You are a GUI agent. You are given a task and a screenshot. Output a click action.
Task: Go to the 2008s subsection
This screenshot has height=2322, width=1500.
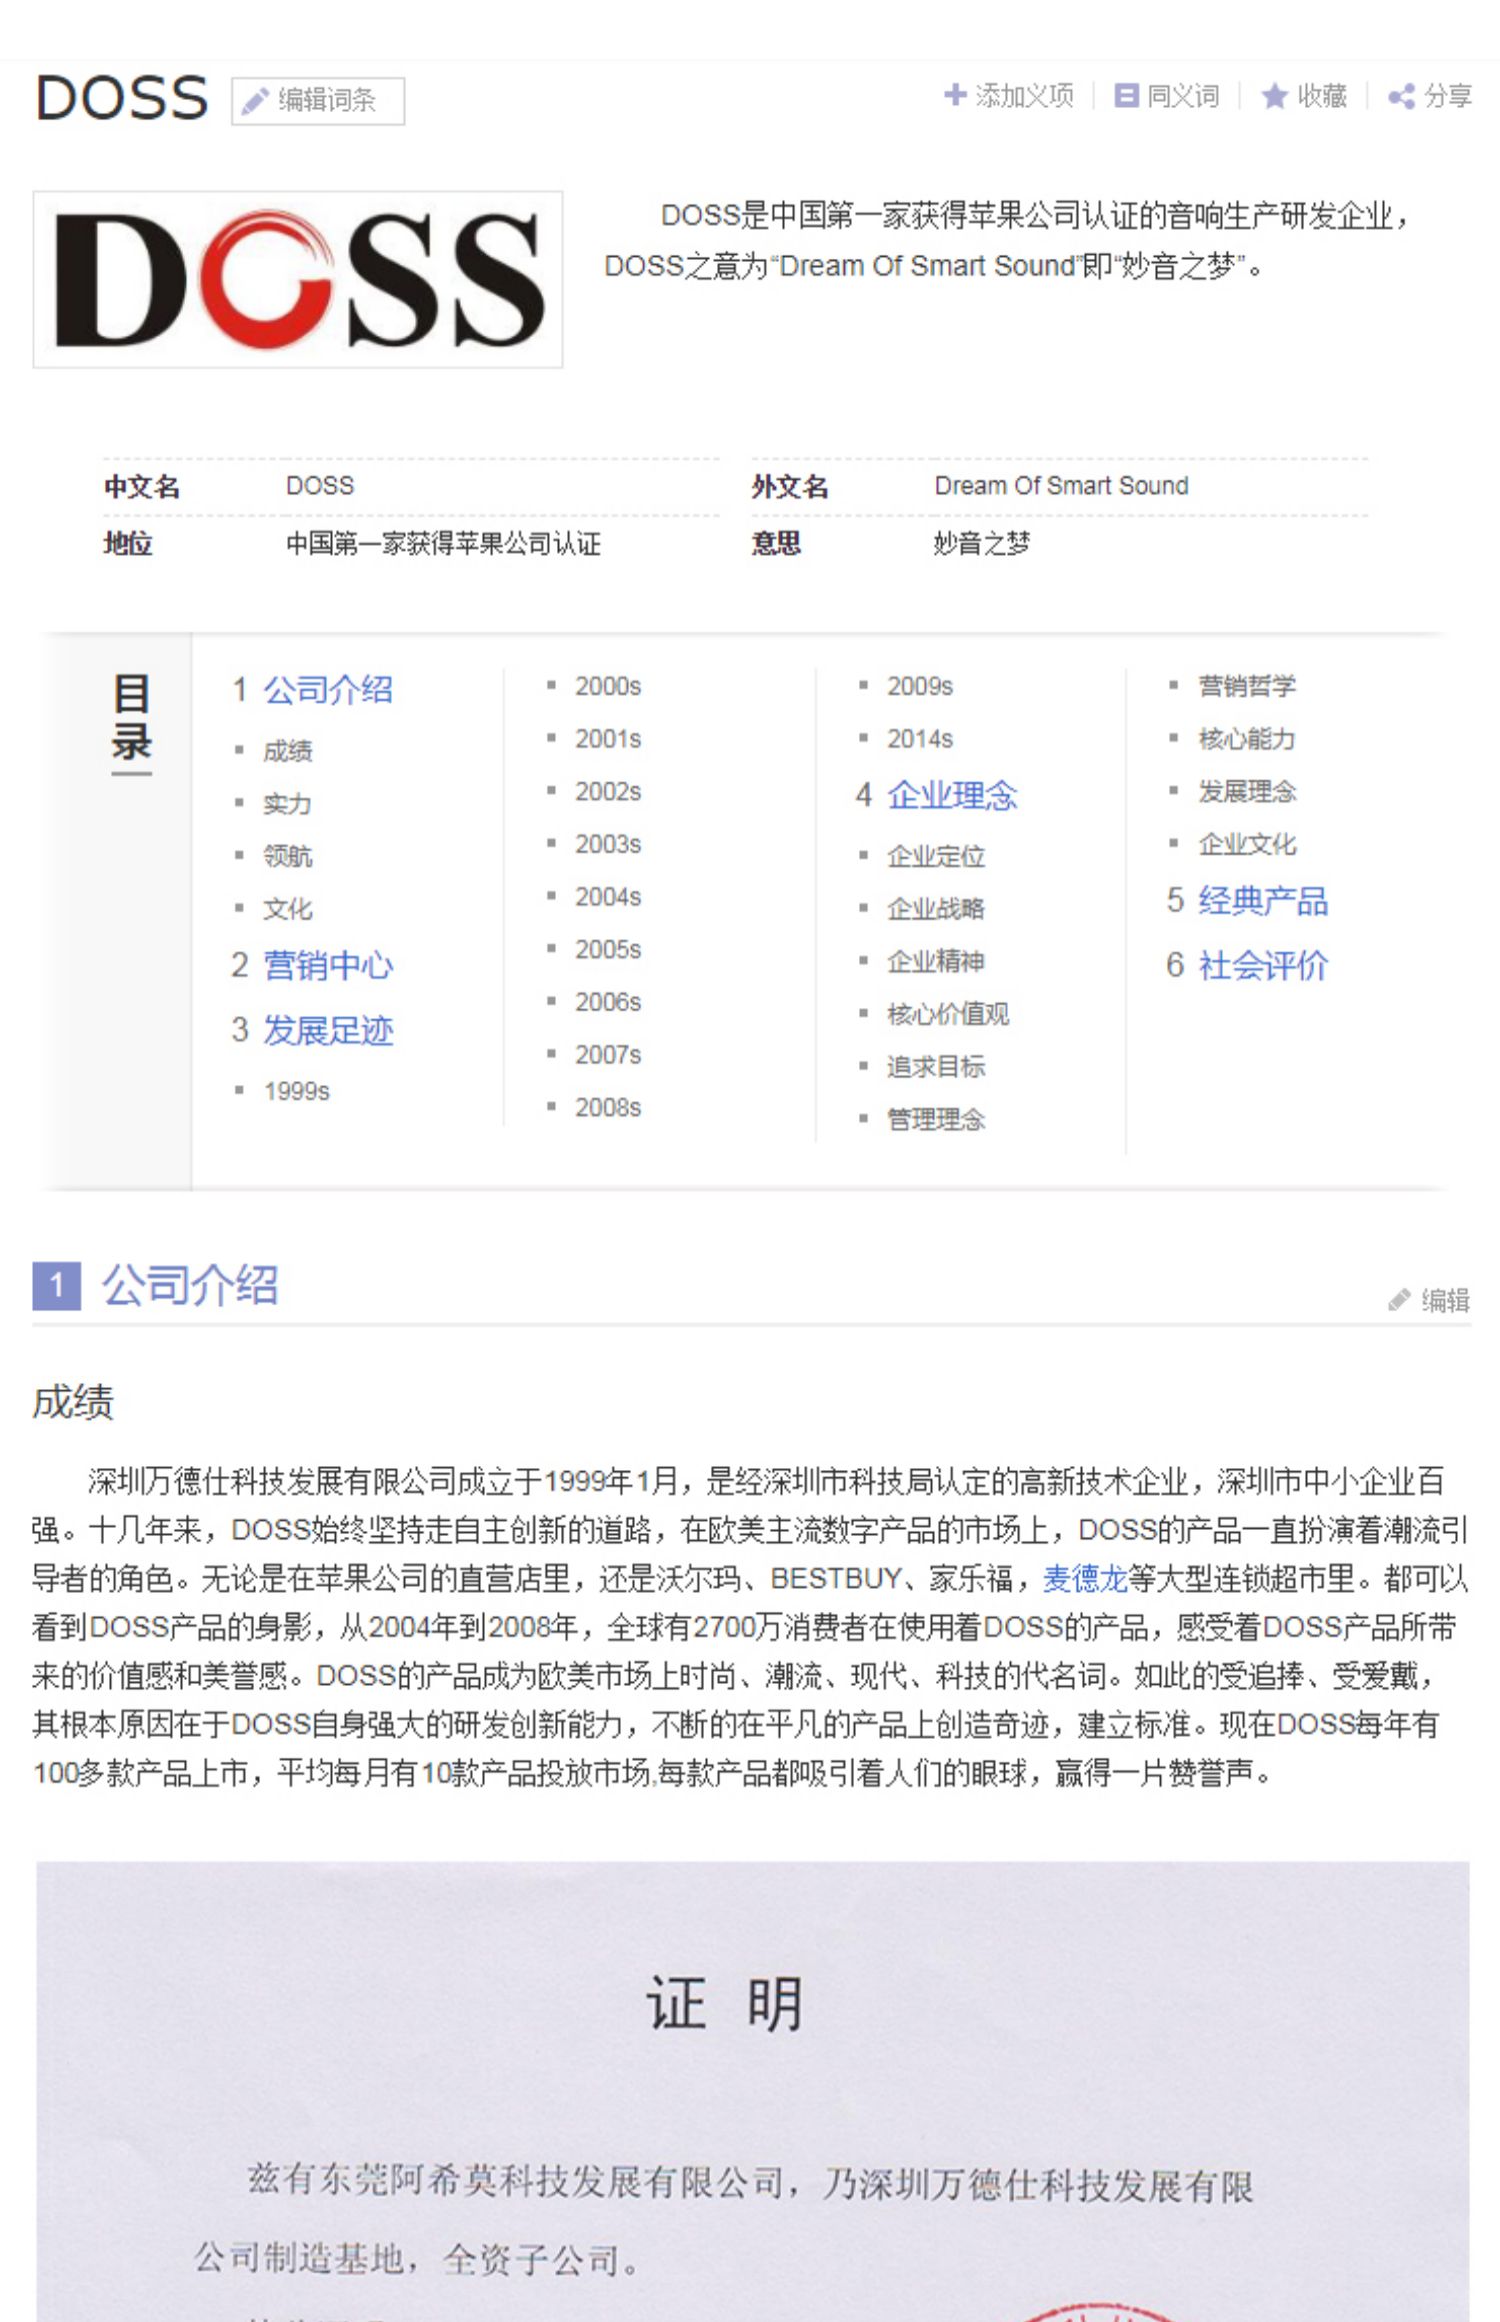click(x=608, y=1107)
